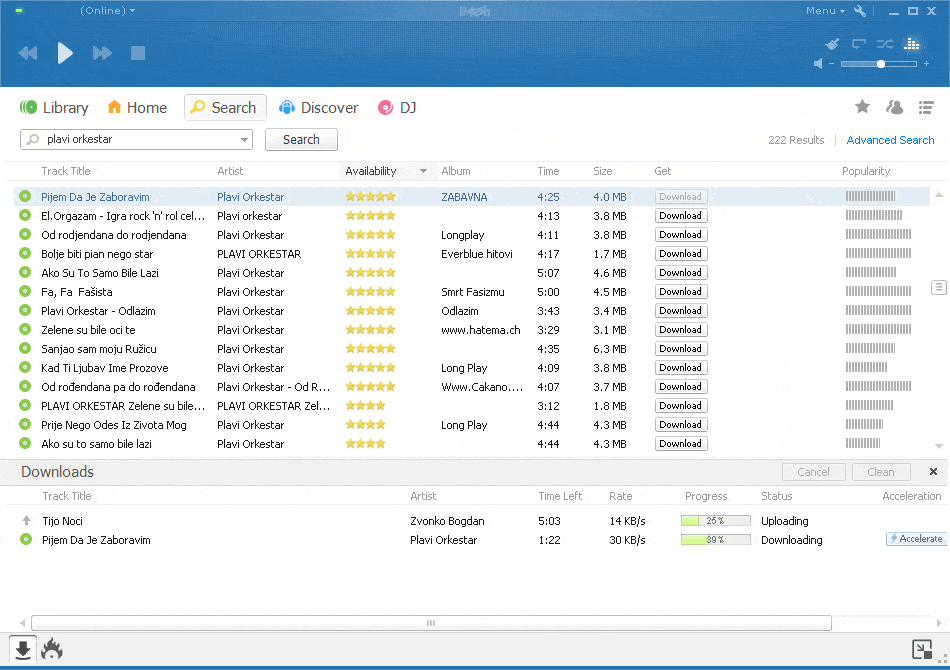The width and height of the screenshot is (950, 670).
Task: Download Fa, Fa Fašista track
Action: pos(681,291)
